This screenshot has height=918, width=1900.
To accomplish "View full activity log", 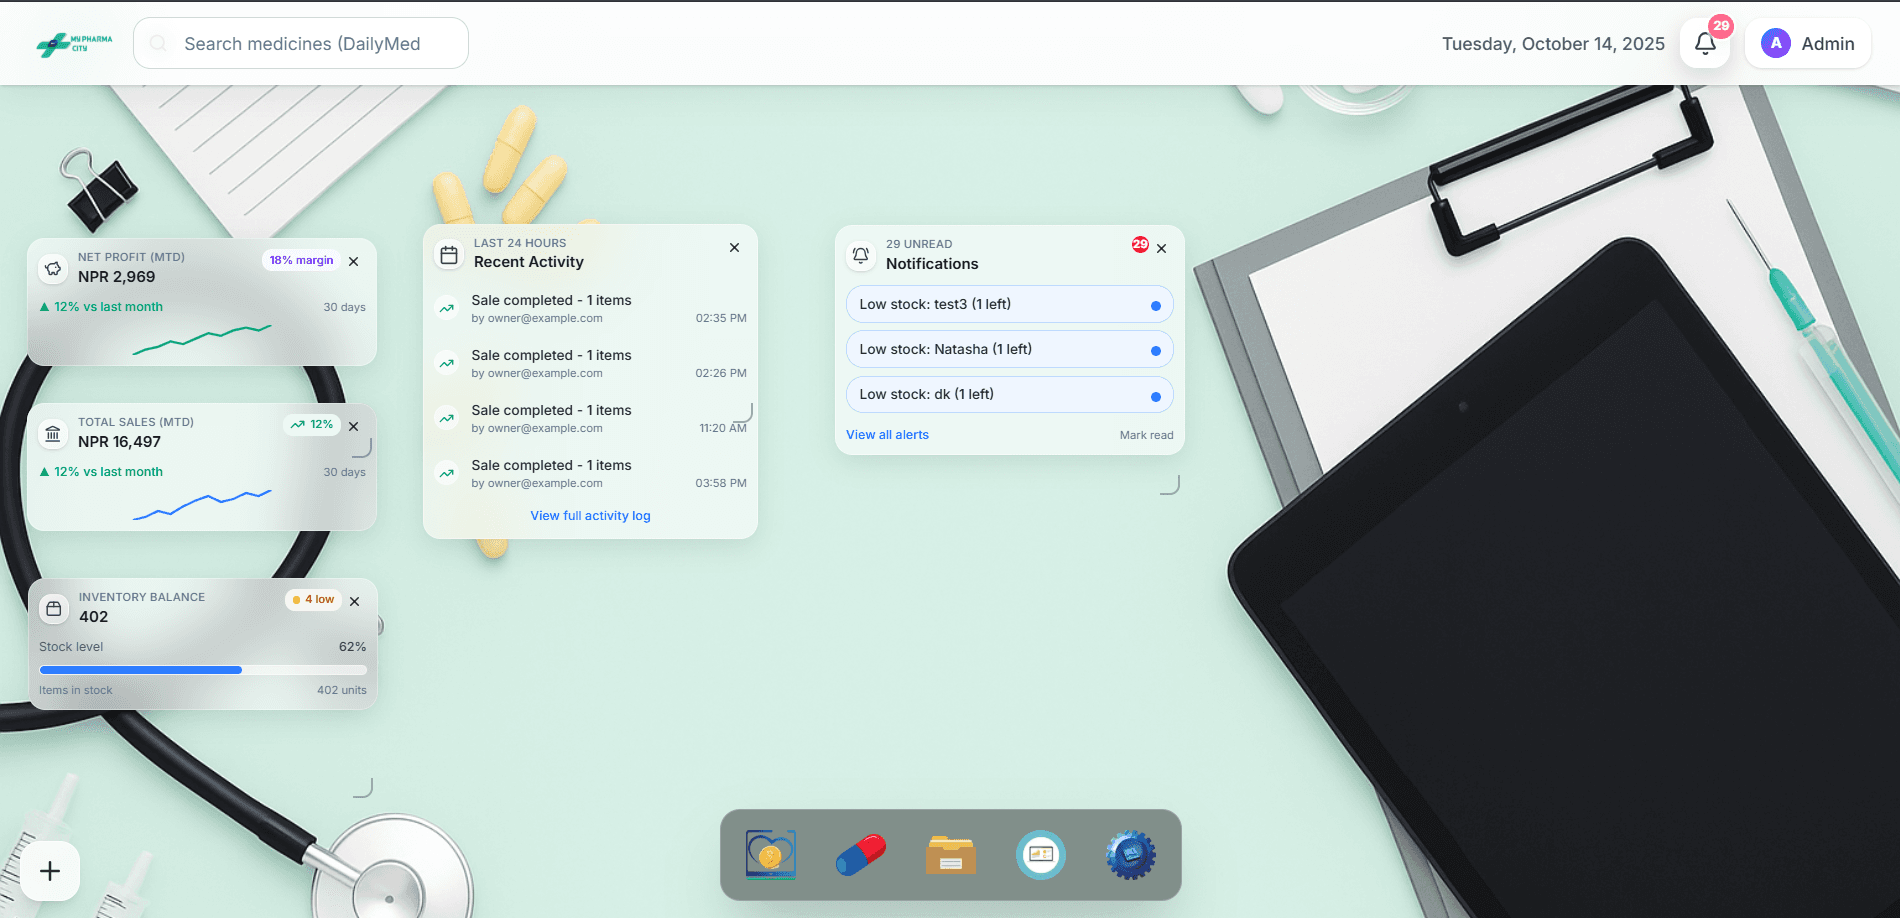I will coord(590,515).
